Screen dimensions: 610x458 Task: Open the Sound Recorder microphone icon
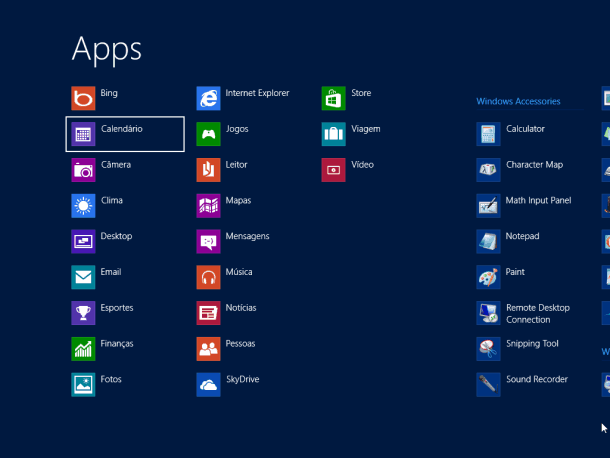coord(488,384)
